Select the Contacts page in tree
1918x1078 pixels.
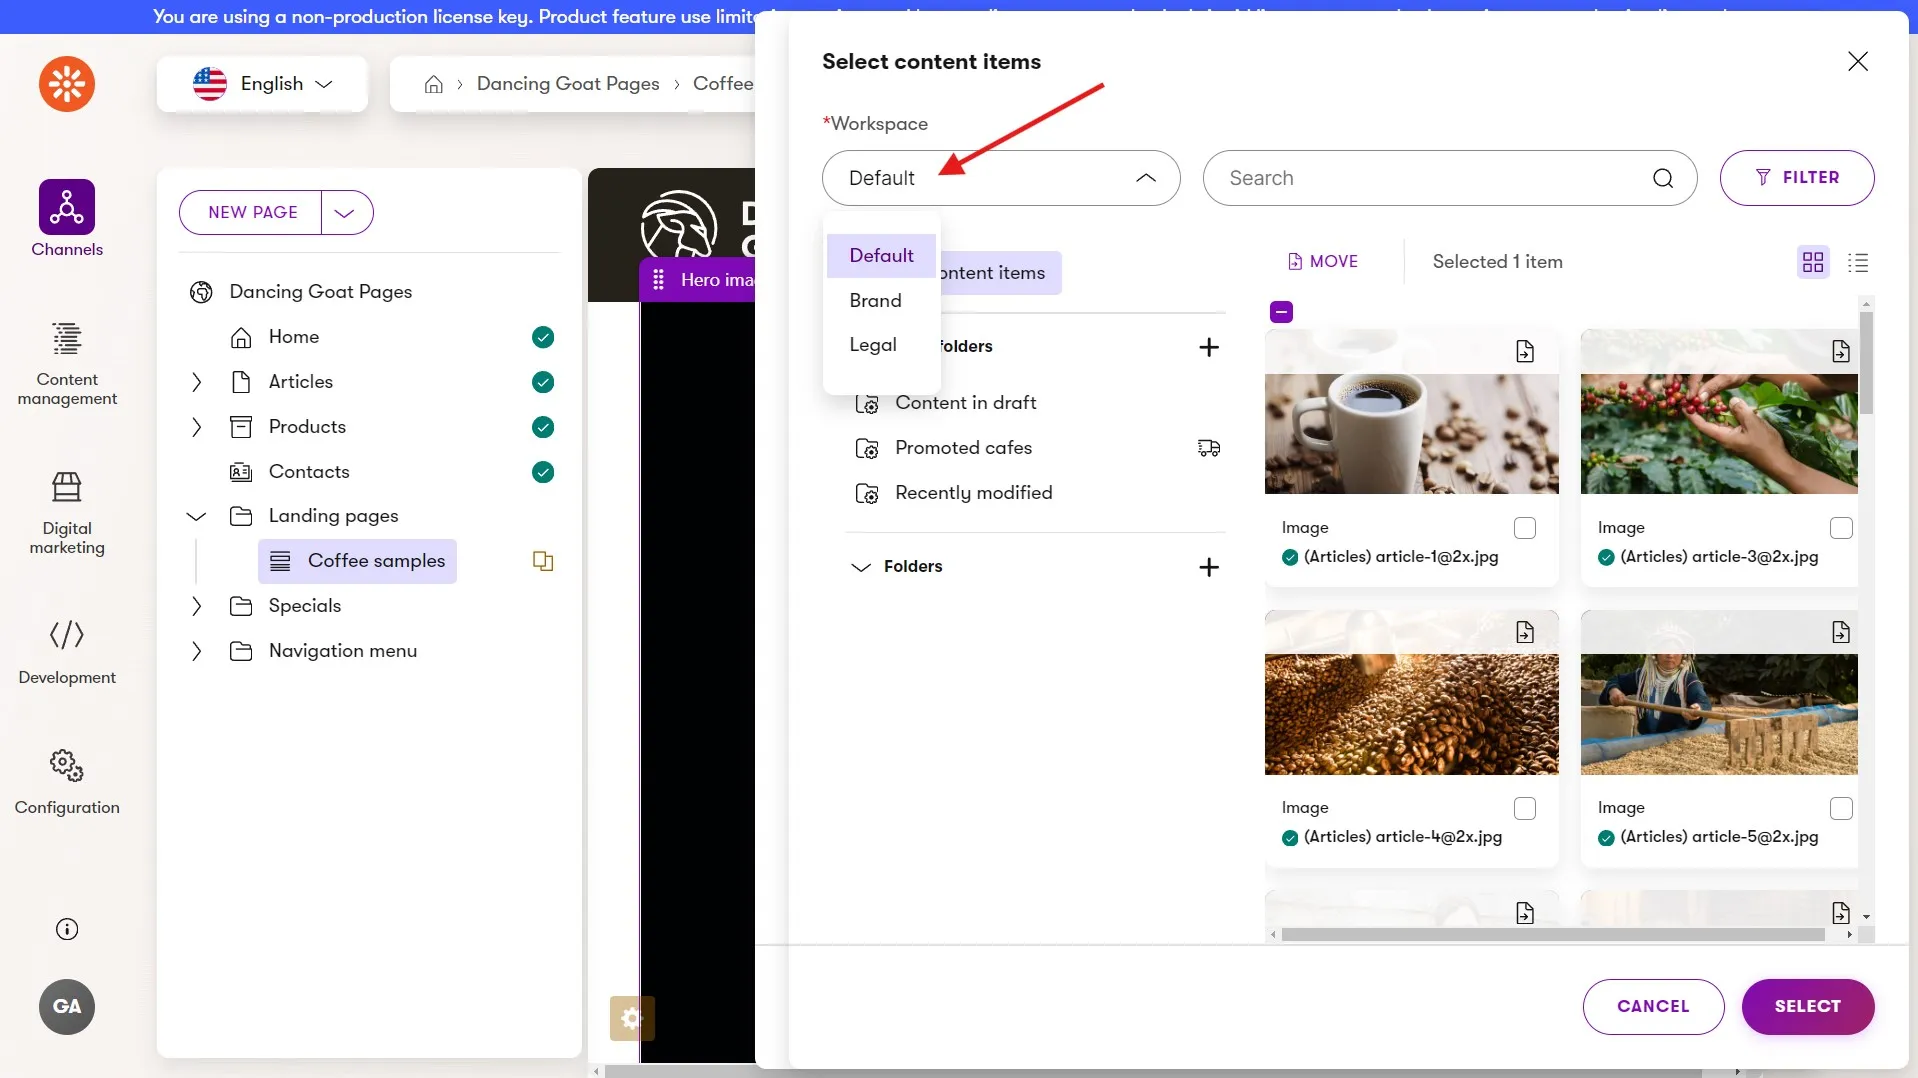[309, 472]
